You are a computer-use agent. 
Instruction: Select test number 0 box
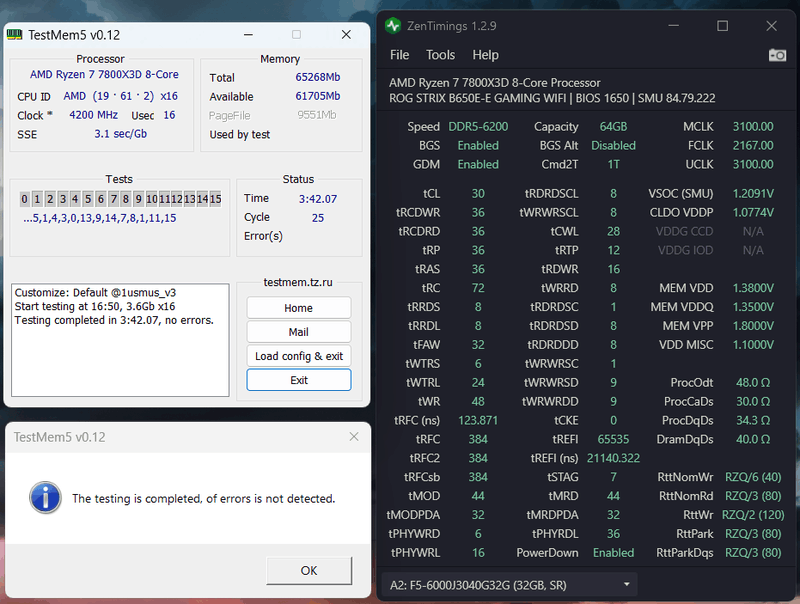point(24,199)
